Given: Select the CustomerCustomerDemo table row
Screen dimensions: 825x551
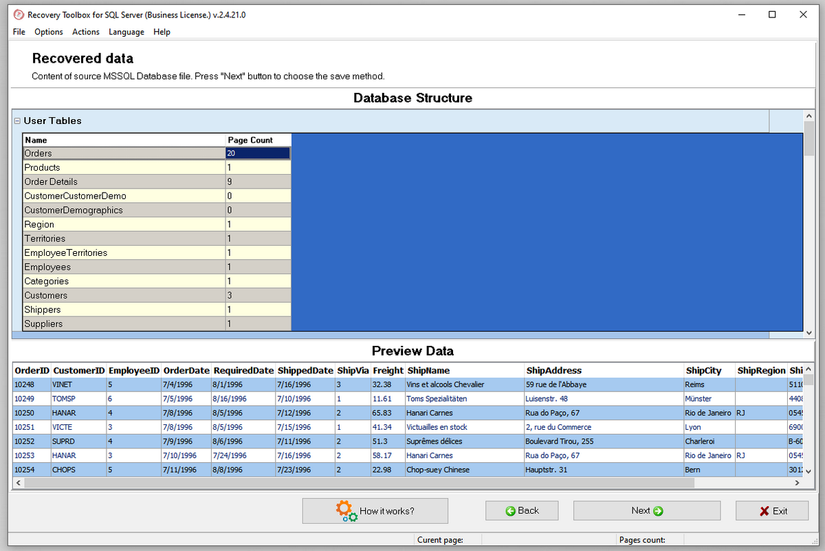Looking at the screenshot, I should 157,196.
